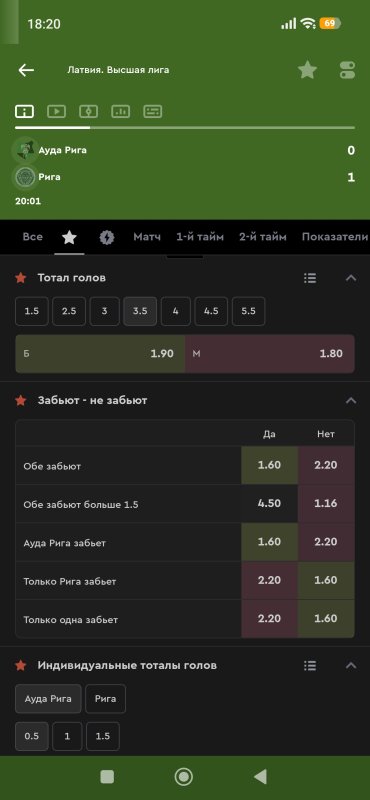This screenshot has width=370, height=800.
Task: Open list view for Тотал голов
Action: [310, 278]
